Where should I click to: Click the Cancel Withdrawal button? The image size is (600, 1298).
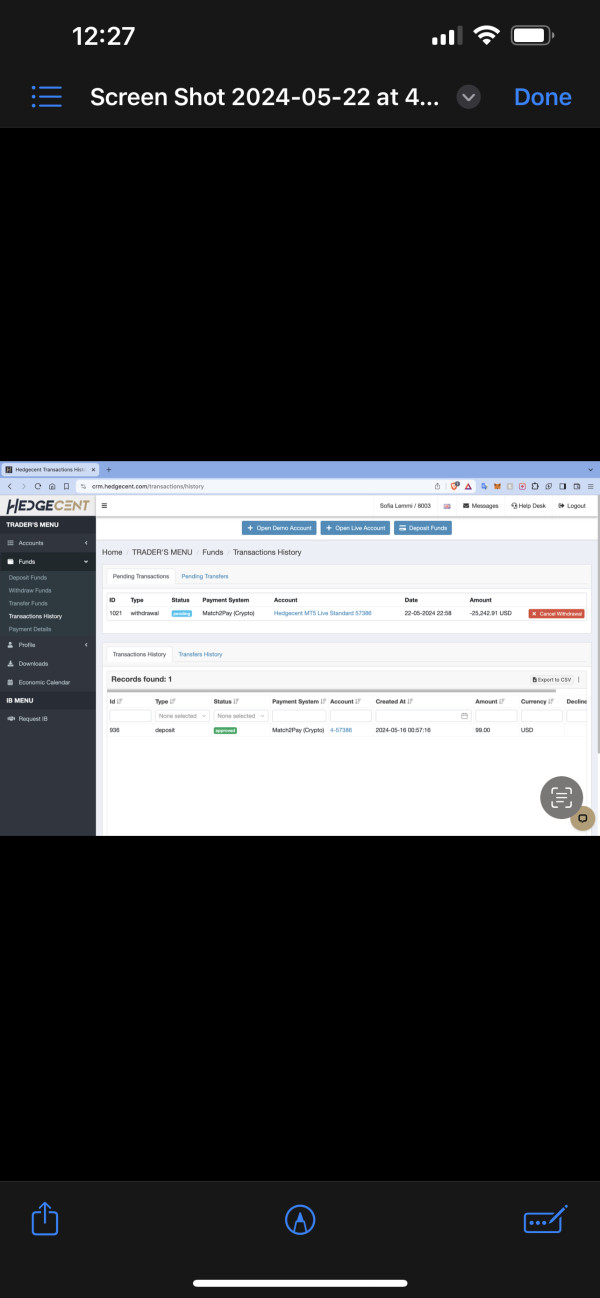556,613
